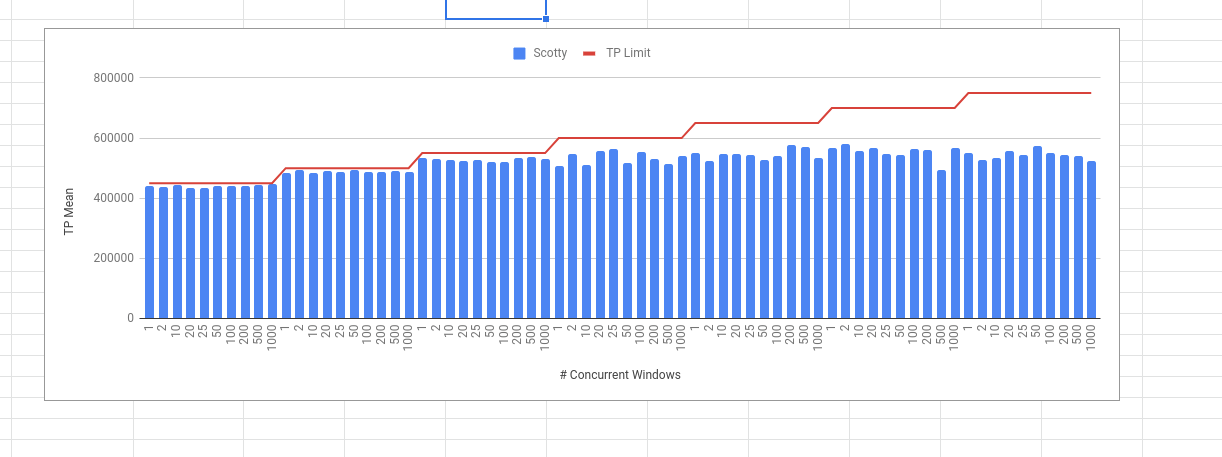Click the selected cell's blue fill handle
This screenshot has width=1222, height=457.
tap(546, 19)
